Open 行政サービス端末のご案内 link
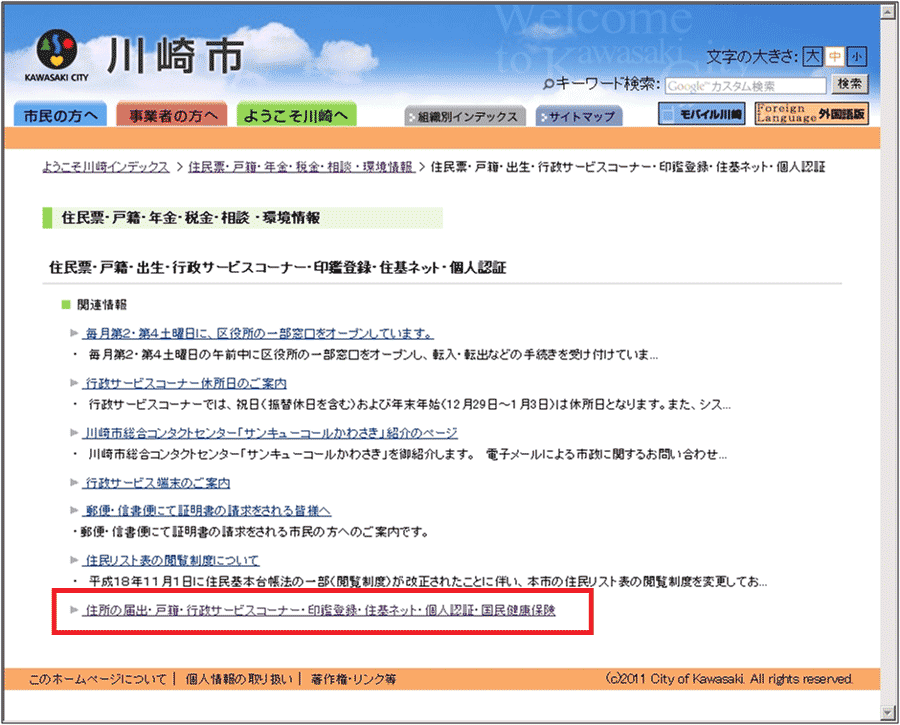 click(x=158, y=483)
